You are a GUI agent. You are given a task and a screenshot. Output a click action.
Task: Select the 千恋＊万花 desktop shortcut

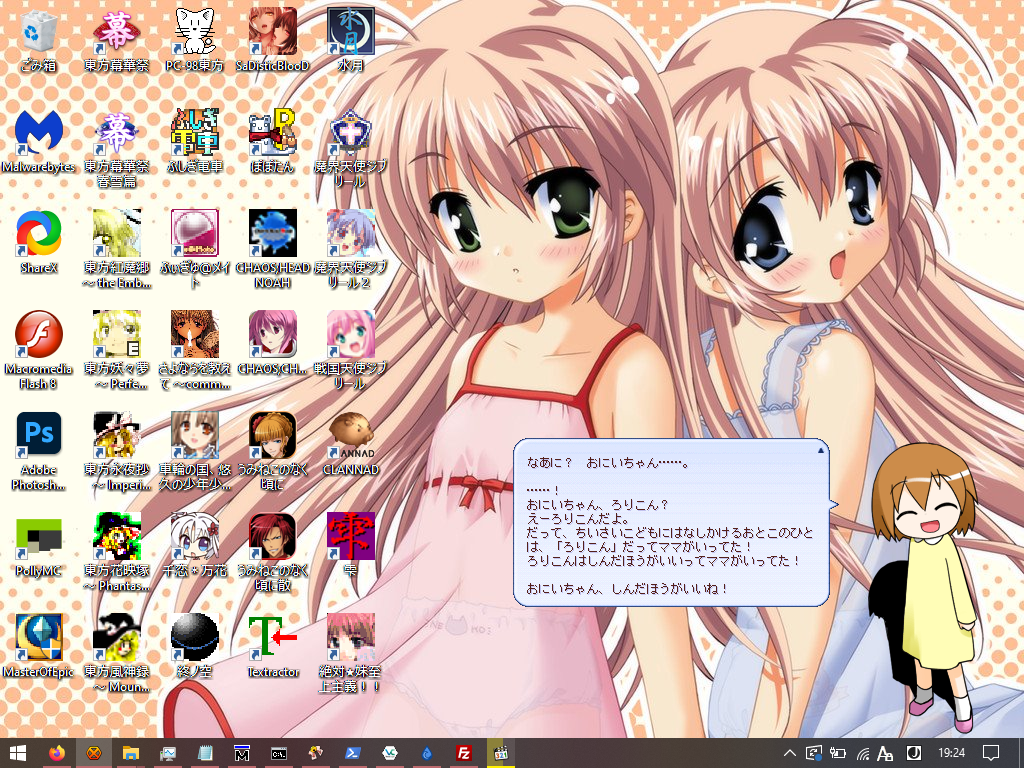click(x=194, y=545)
